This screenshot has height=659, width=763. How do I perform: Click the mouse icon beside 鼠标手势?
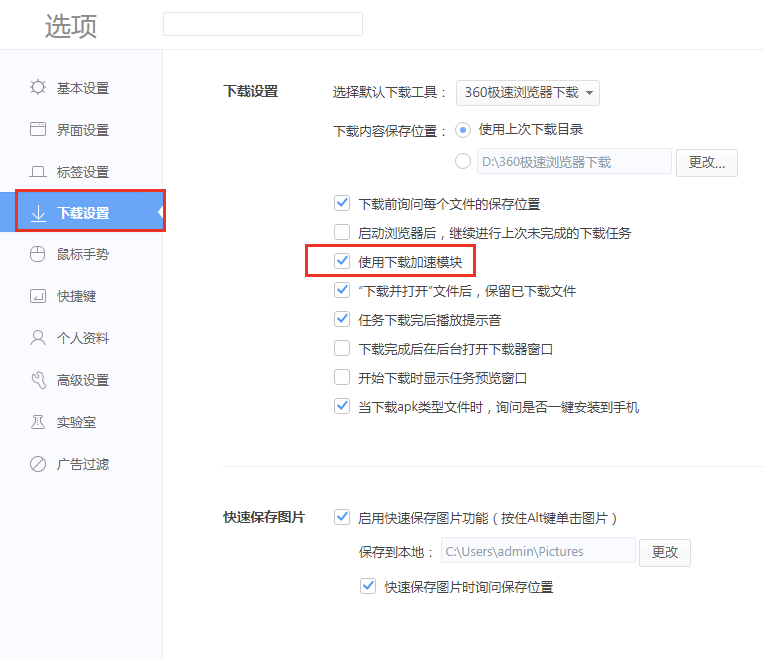click(x=37, y=254)
